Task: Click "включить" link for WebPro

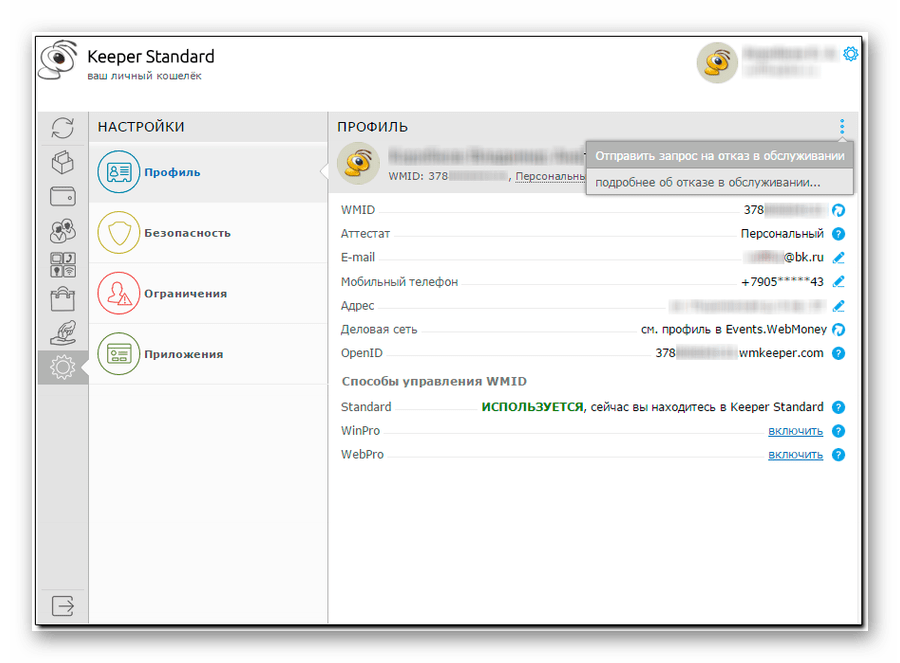Action: (x=795, y=454)
